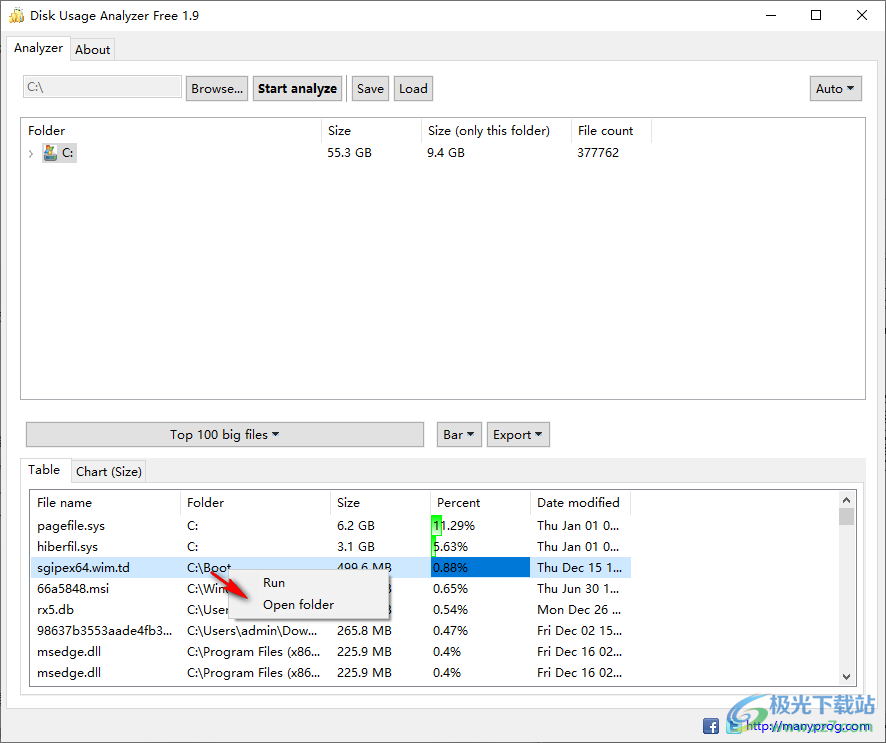Screen dimensions: 886x743
Task: Select the Analyzer tab
Action: [38, 48]
